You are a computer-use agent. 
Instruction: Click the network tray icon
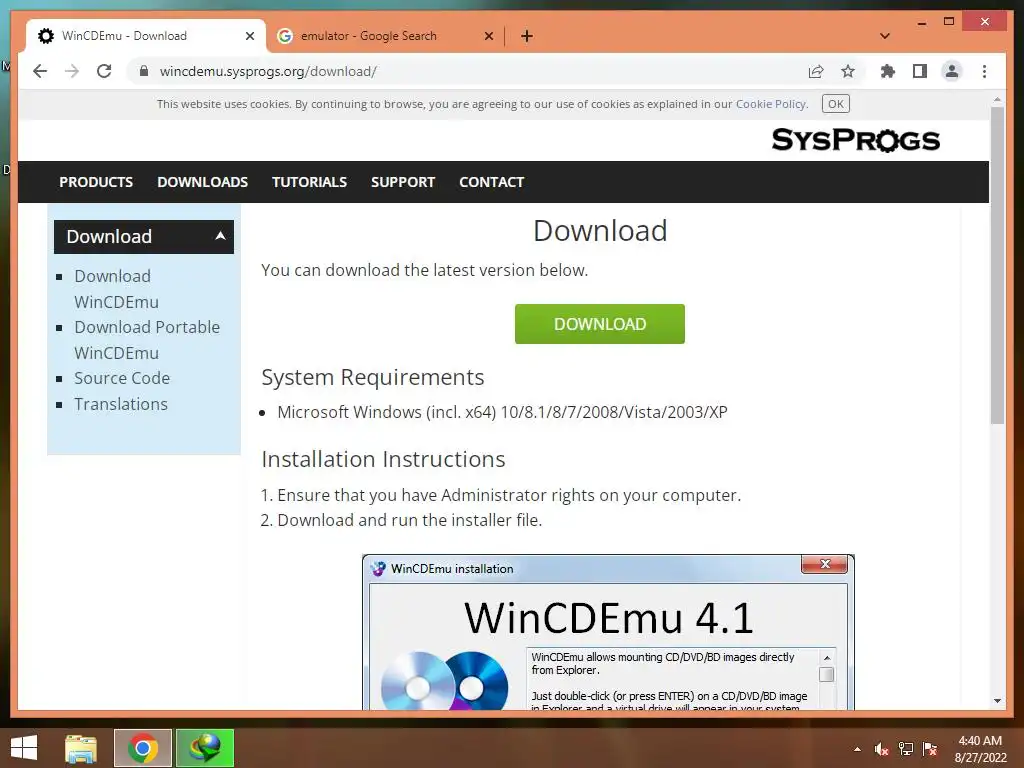click(906, 749)
